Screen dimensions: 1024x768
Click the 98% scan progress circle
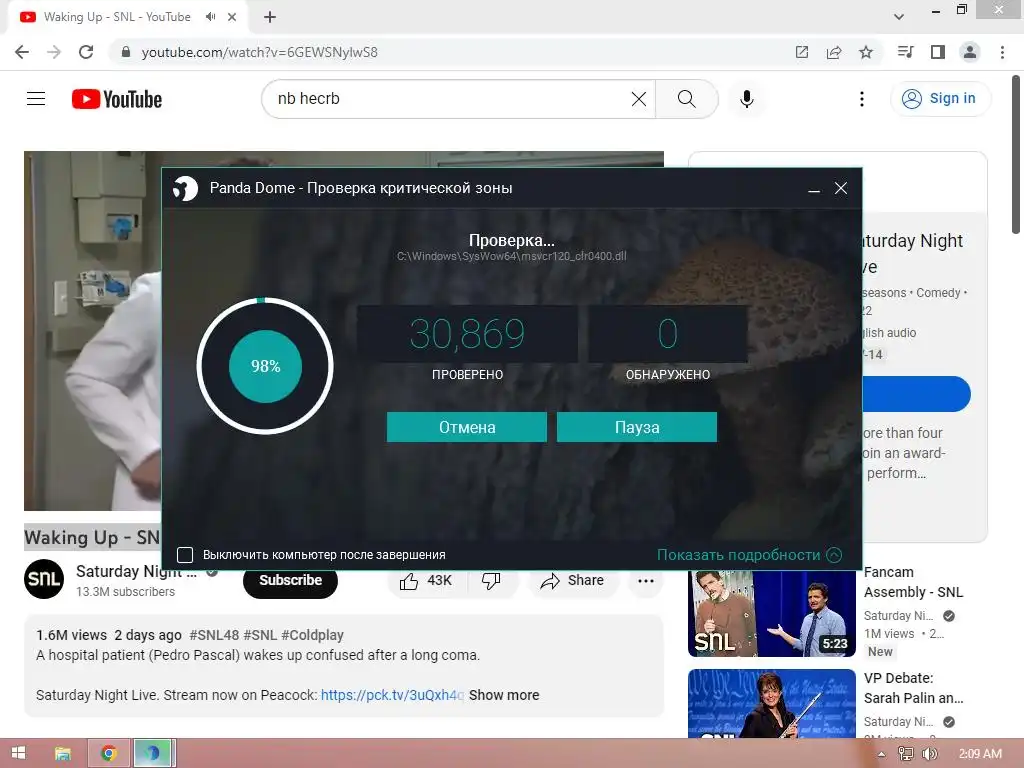265,366
